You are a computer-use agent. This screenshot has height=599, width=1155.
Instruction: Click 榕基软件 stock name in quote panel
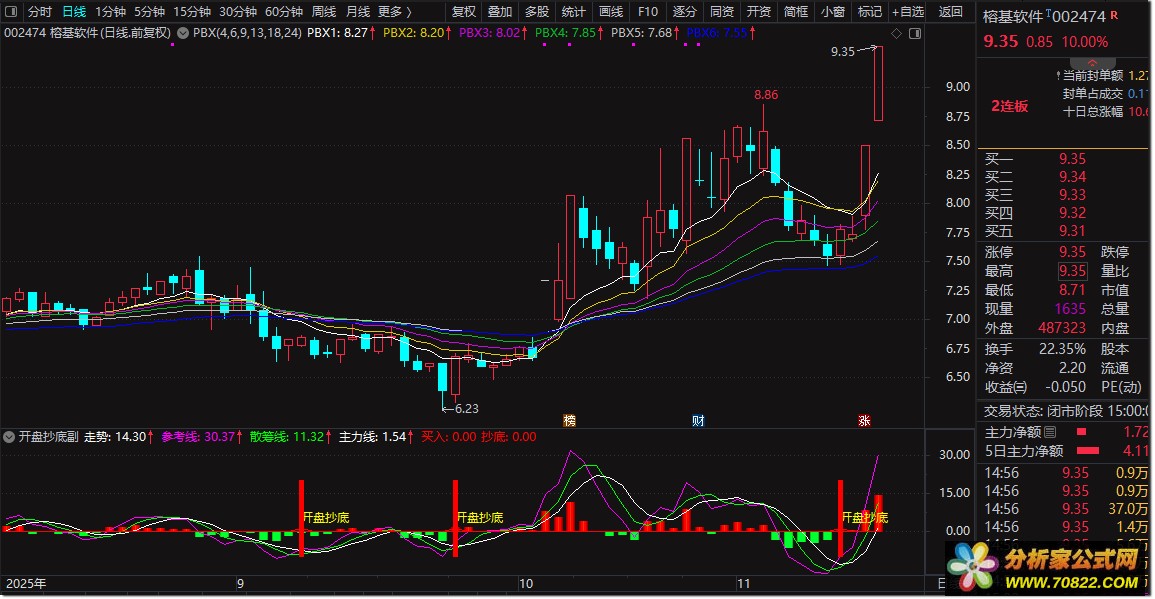1013,16
